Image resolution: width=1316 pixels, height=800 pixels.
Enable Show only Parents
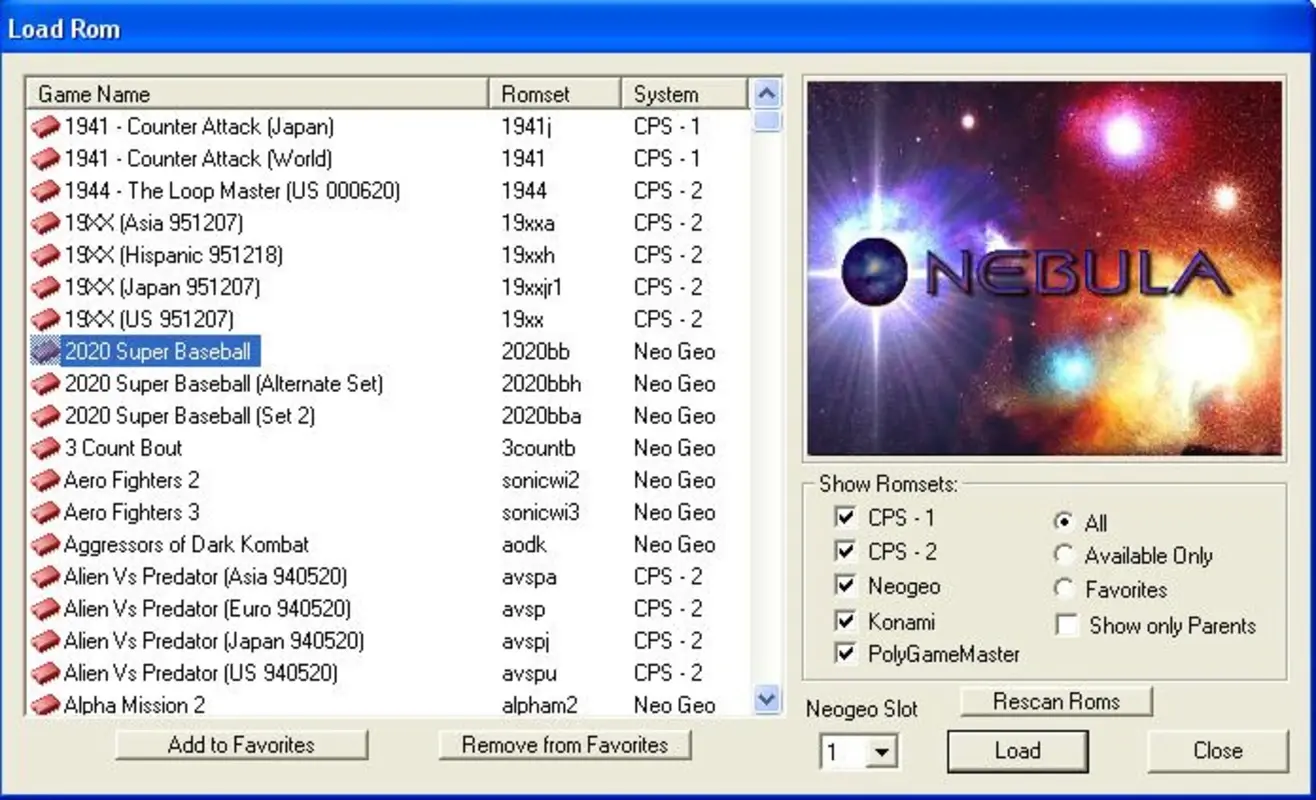point(1066,626)
